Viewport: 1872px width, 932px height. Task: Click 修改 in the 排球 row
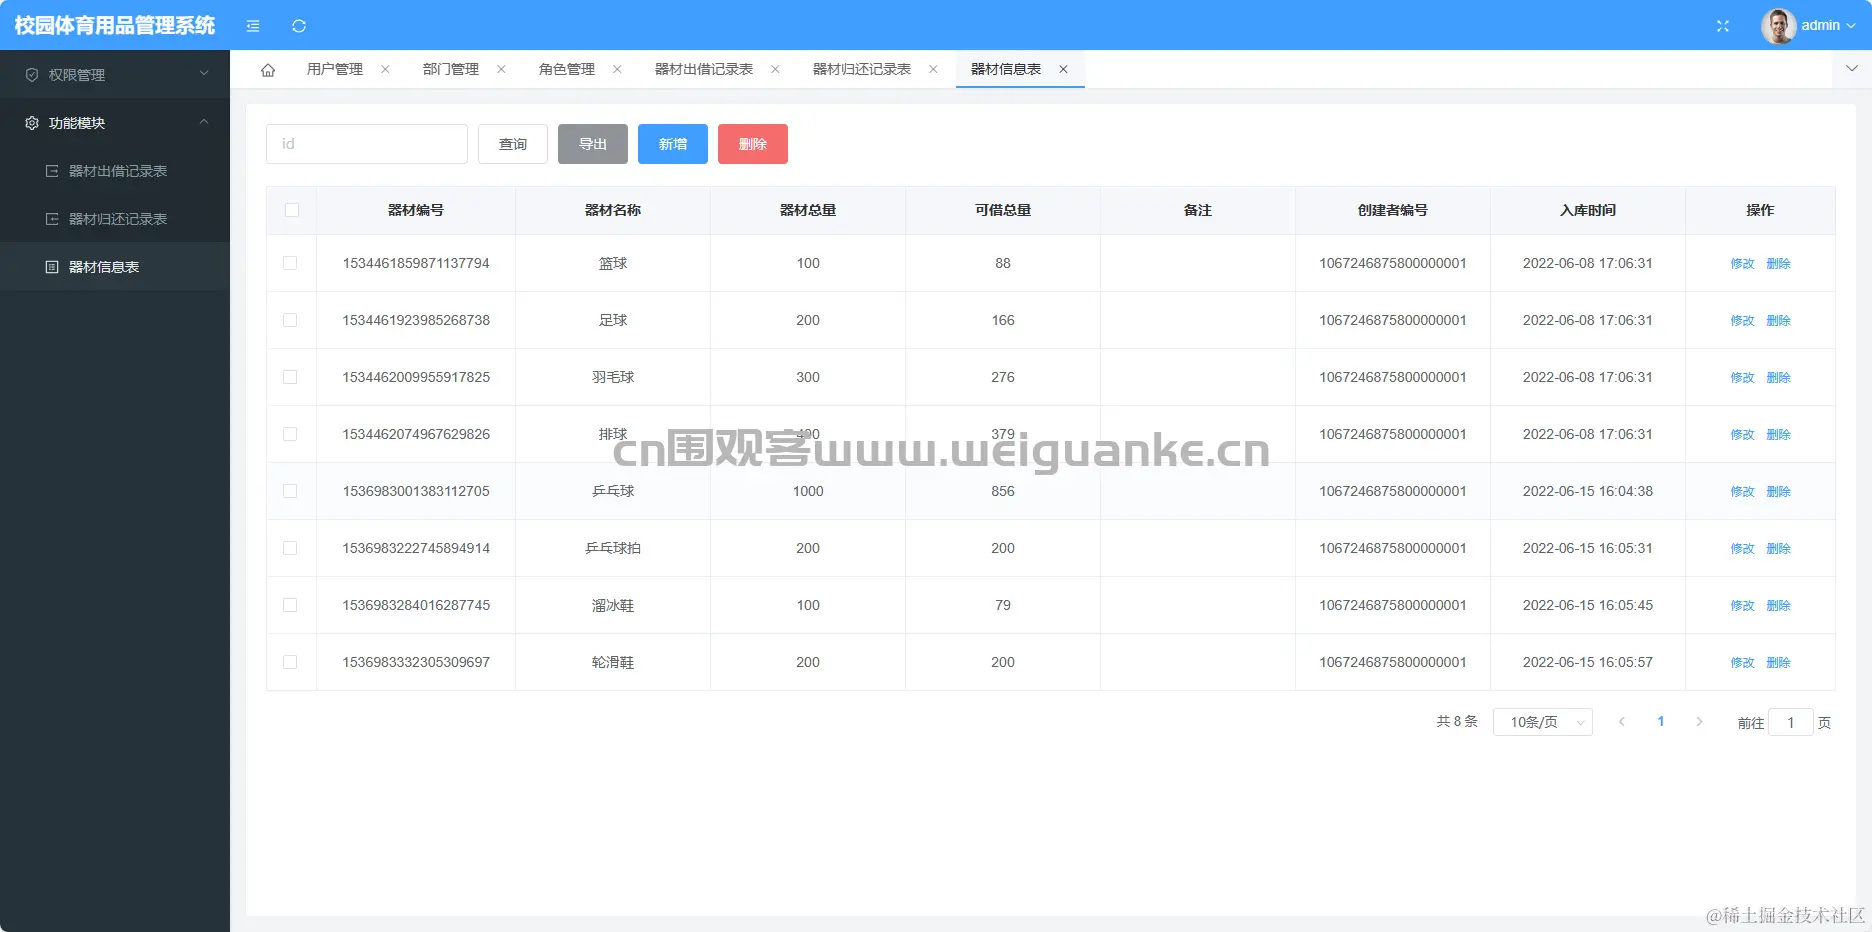1742,435
